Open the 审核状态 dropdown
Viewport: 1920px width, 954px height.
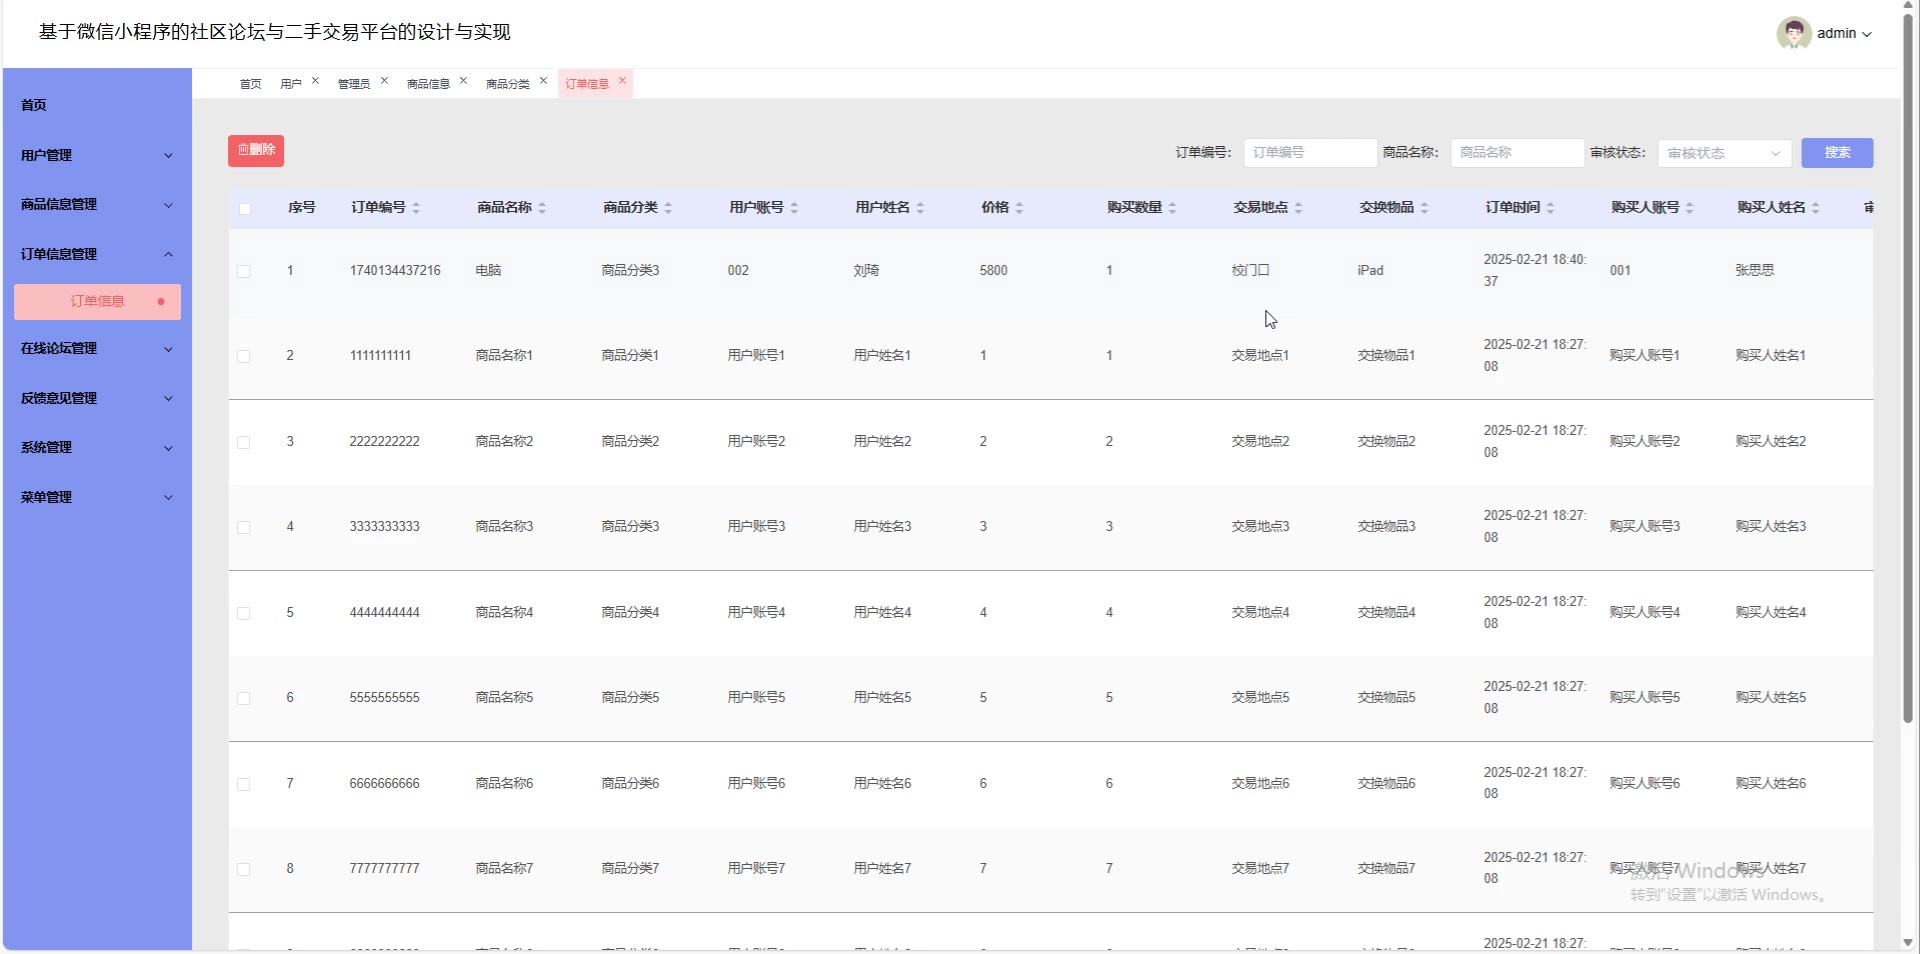pos(1724,153)
